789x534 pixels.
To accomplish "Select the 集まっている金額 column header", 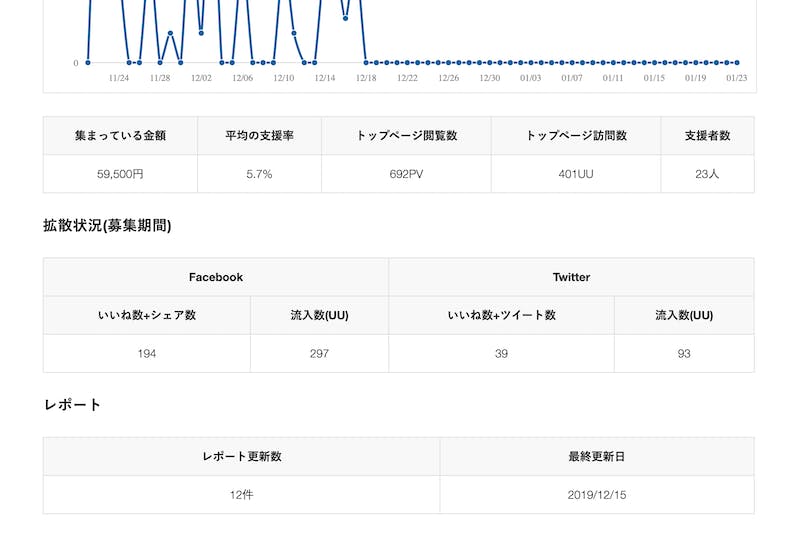I will pos(120,136).
